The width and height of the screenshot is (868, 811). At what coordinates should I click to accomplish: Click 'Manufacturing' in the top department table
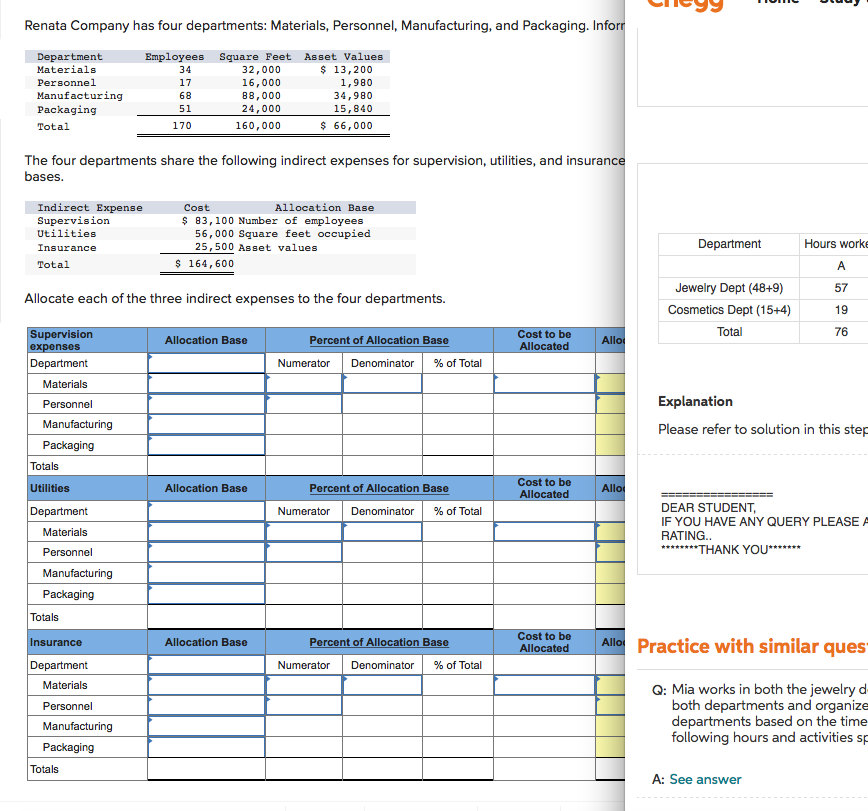click(x=80, y=96)
